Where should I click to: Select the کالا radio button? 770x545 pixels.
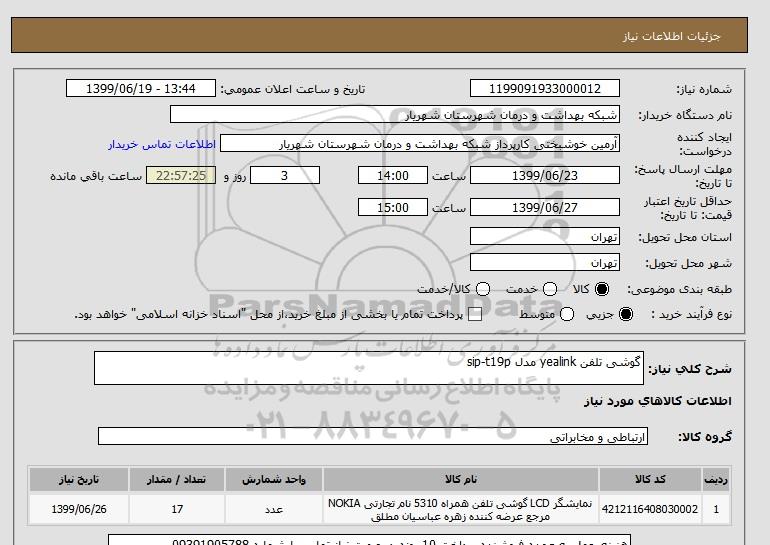point(602,289)
